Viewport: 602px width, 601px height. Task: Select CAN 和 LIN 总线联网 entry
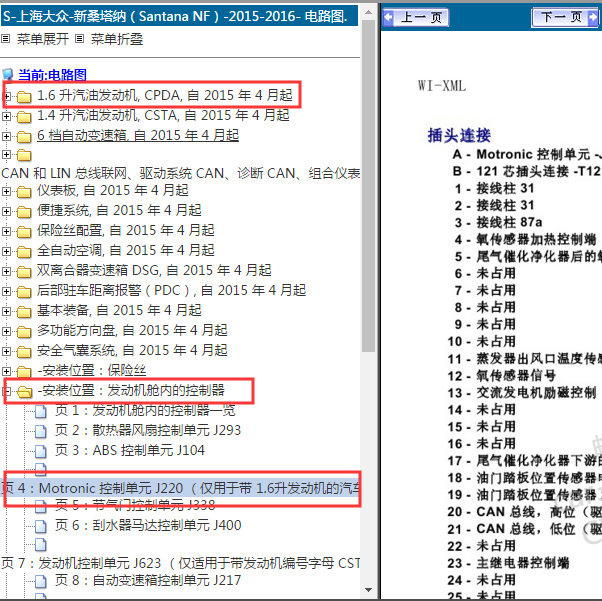coord(180,174)
